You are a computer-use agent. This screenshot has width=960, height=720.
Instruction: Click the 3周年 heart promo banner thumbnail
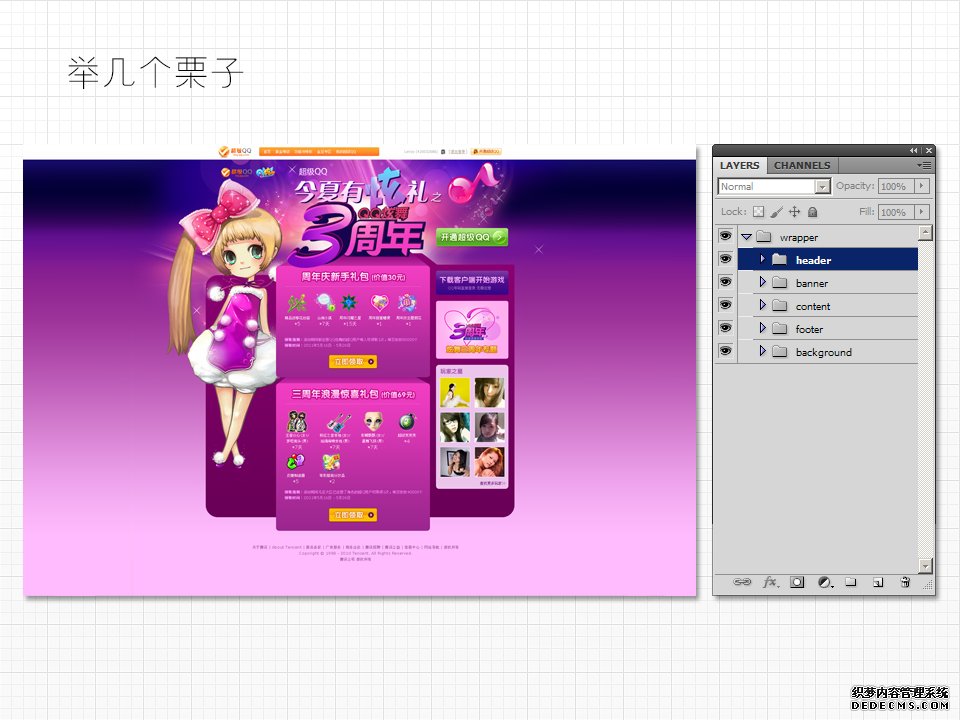tap(471, 329)
